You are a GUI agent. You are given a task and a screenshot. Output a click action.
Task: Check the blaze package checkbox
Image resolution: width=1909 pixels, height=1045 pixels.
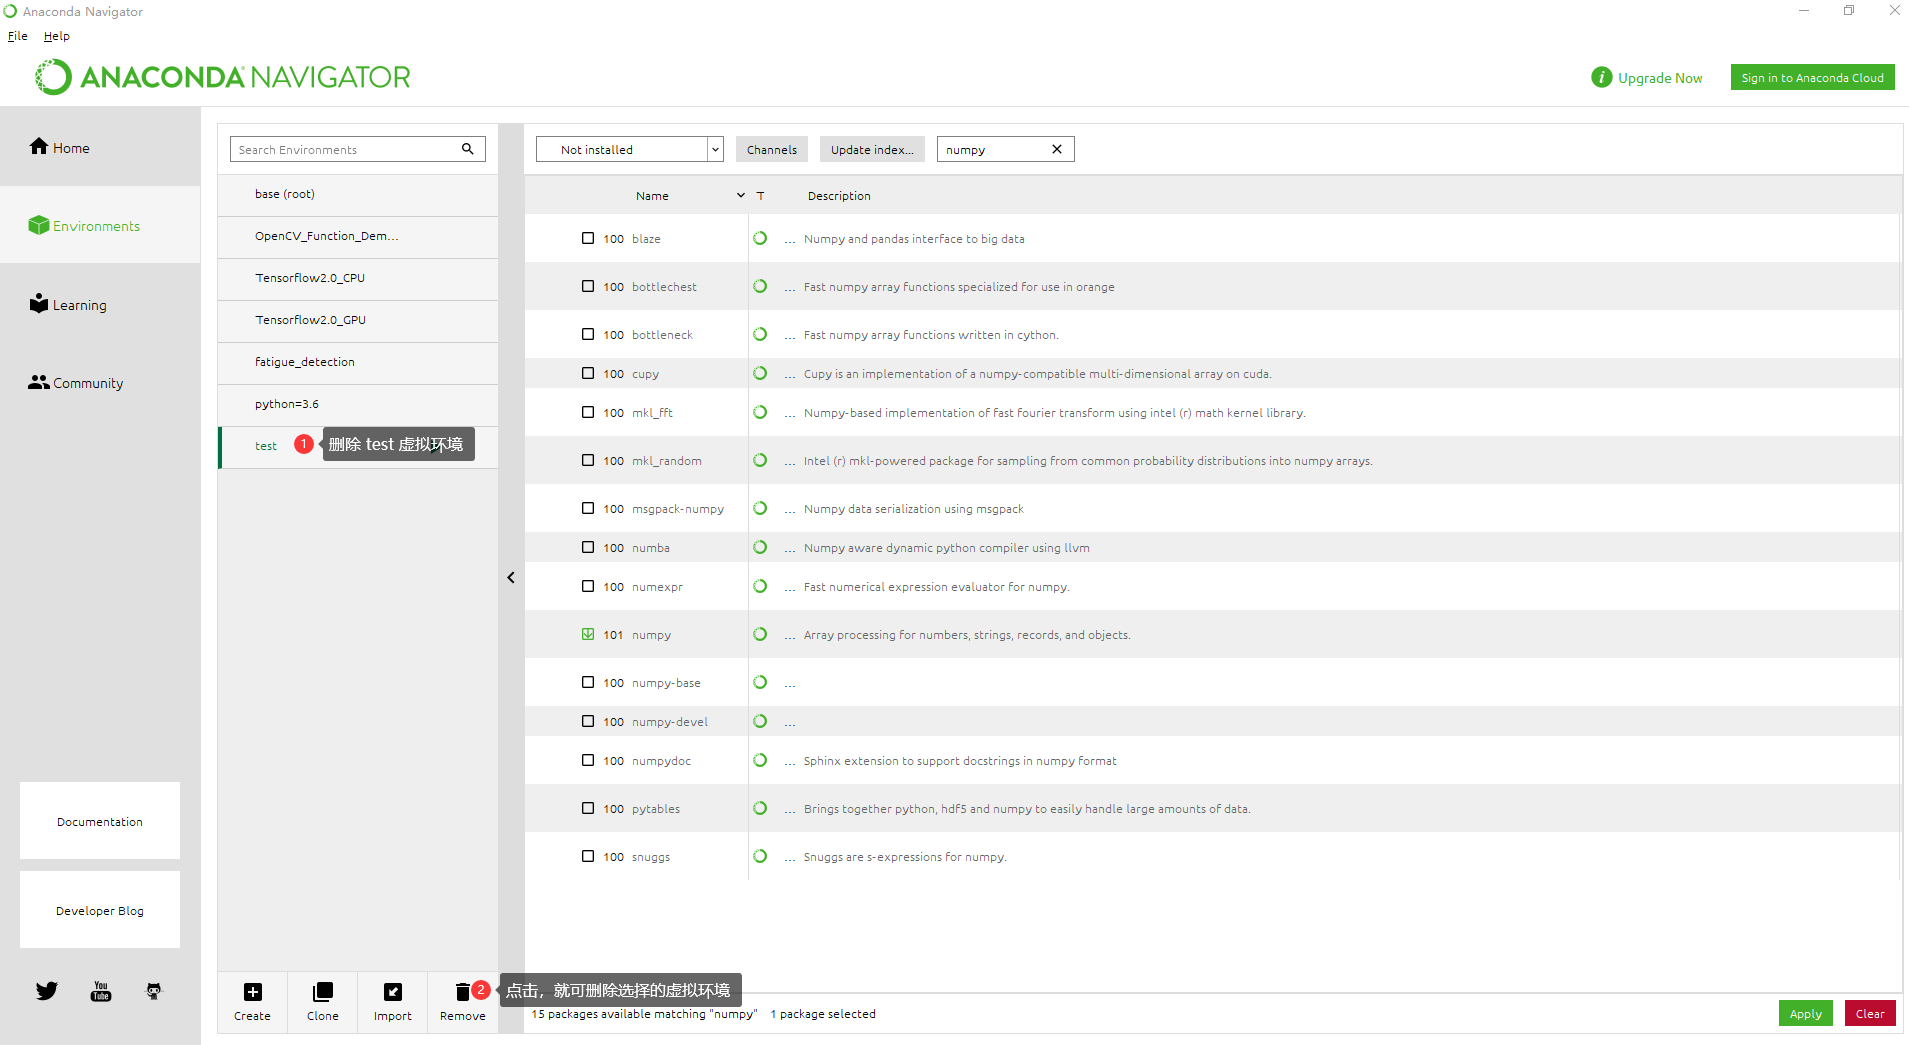click(x=588, y=238)
